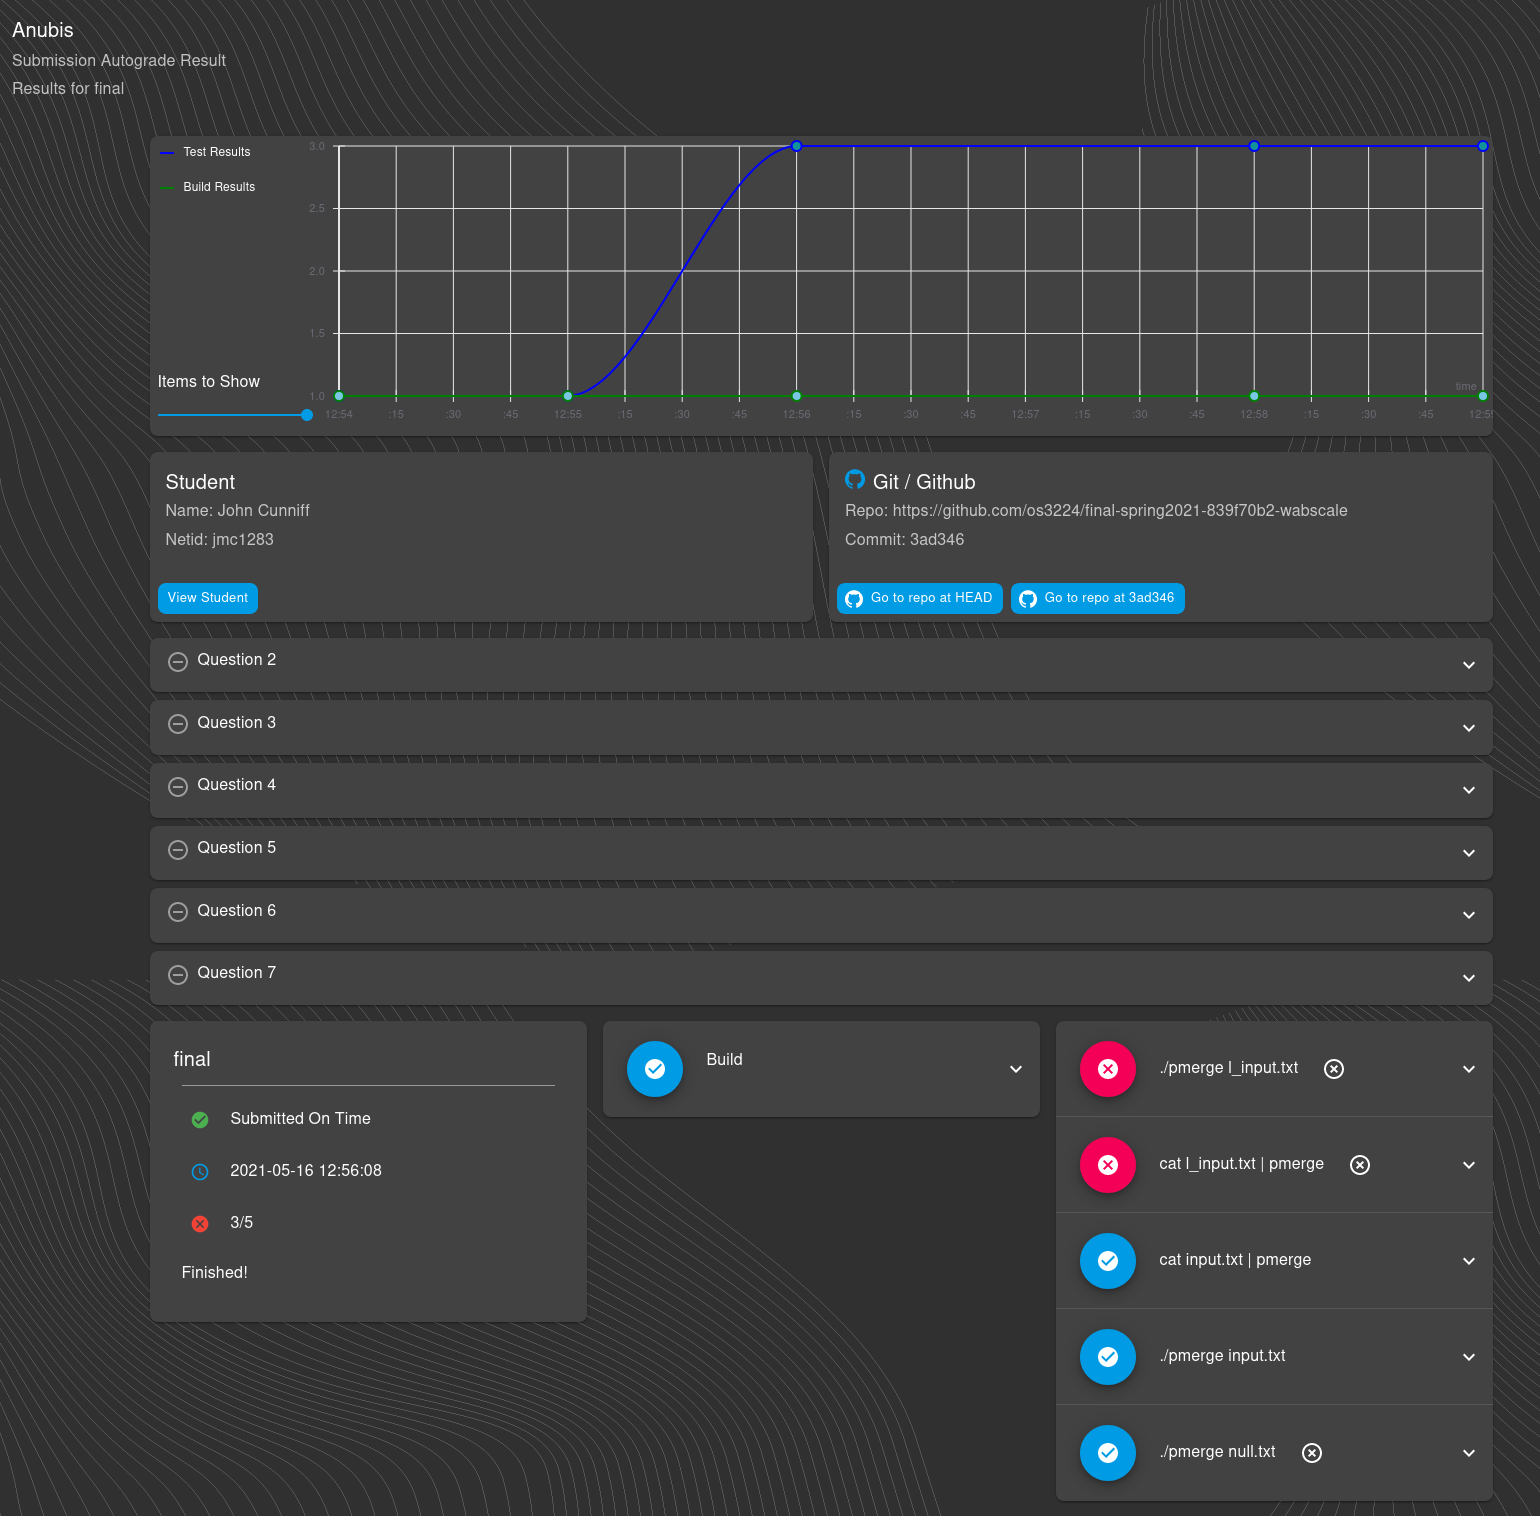This screenshot has height=1516, width=1540.
Task: Select the Build Results legend entry
Action: 218,187
